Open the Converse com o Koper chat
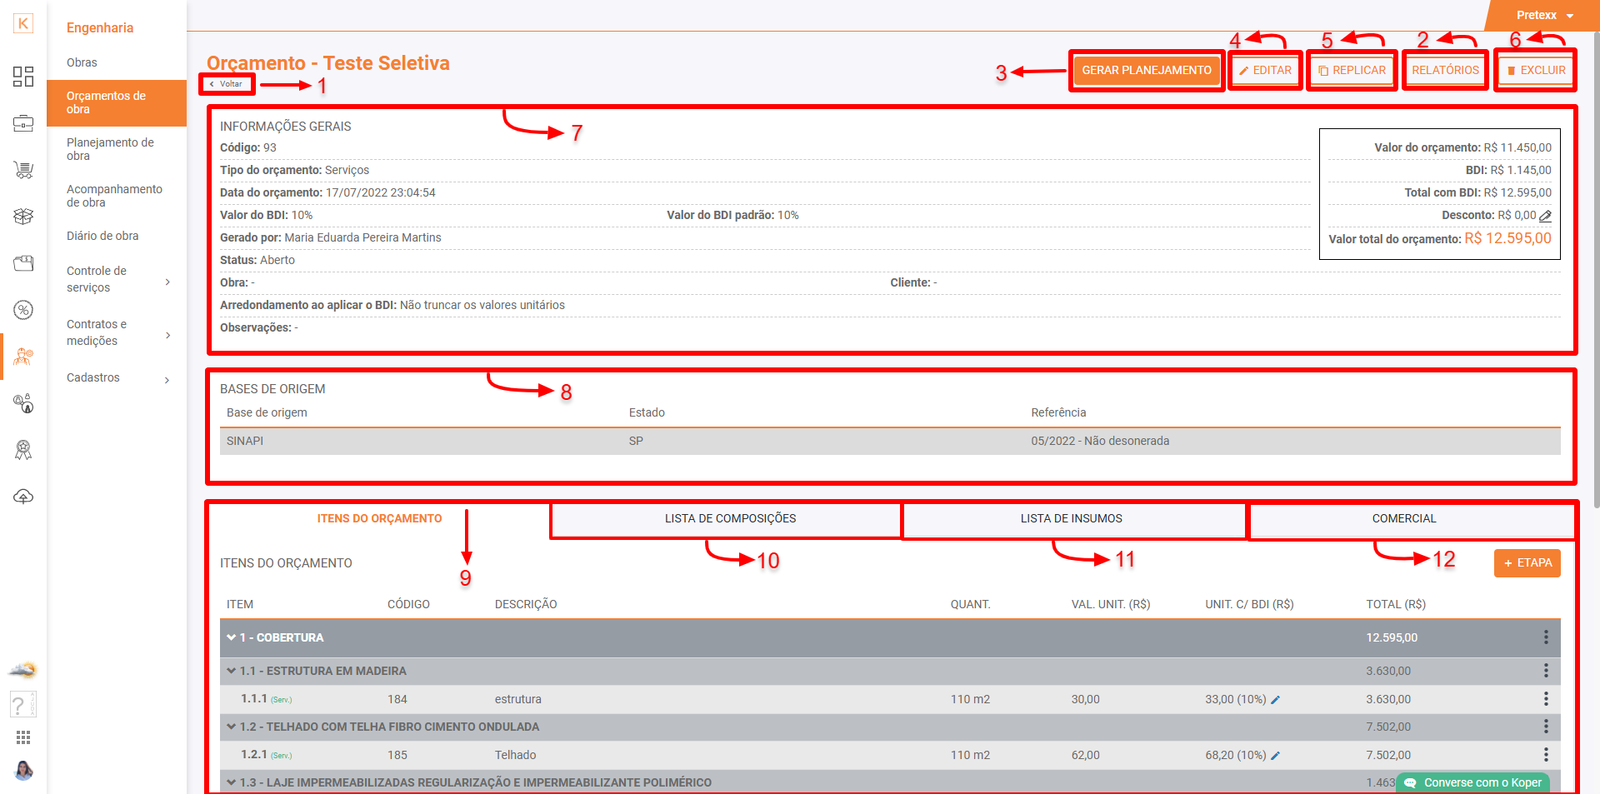 tap(1474, 782)
